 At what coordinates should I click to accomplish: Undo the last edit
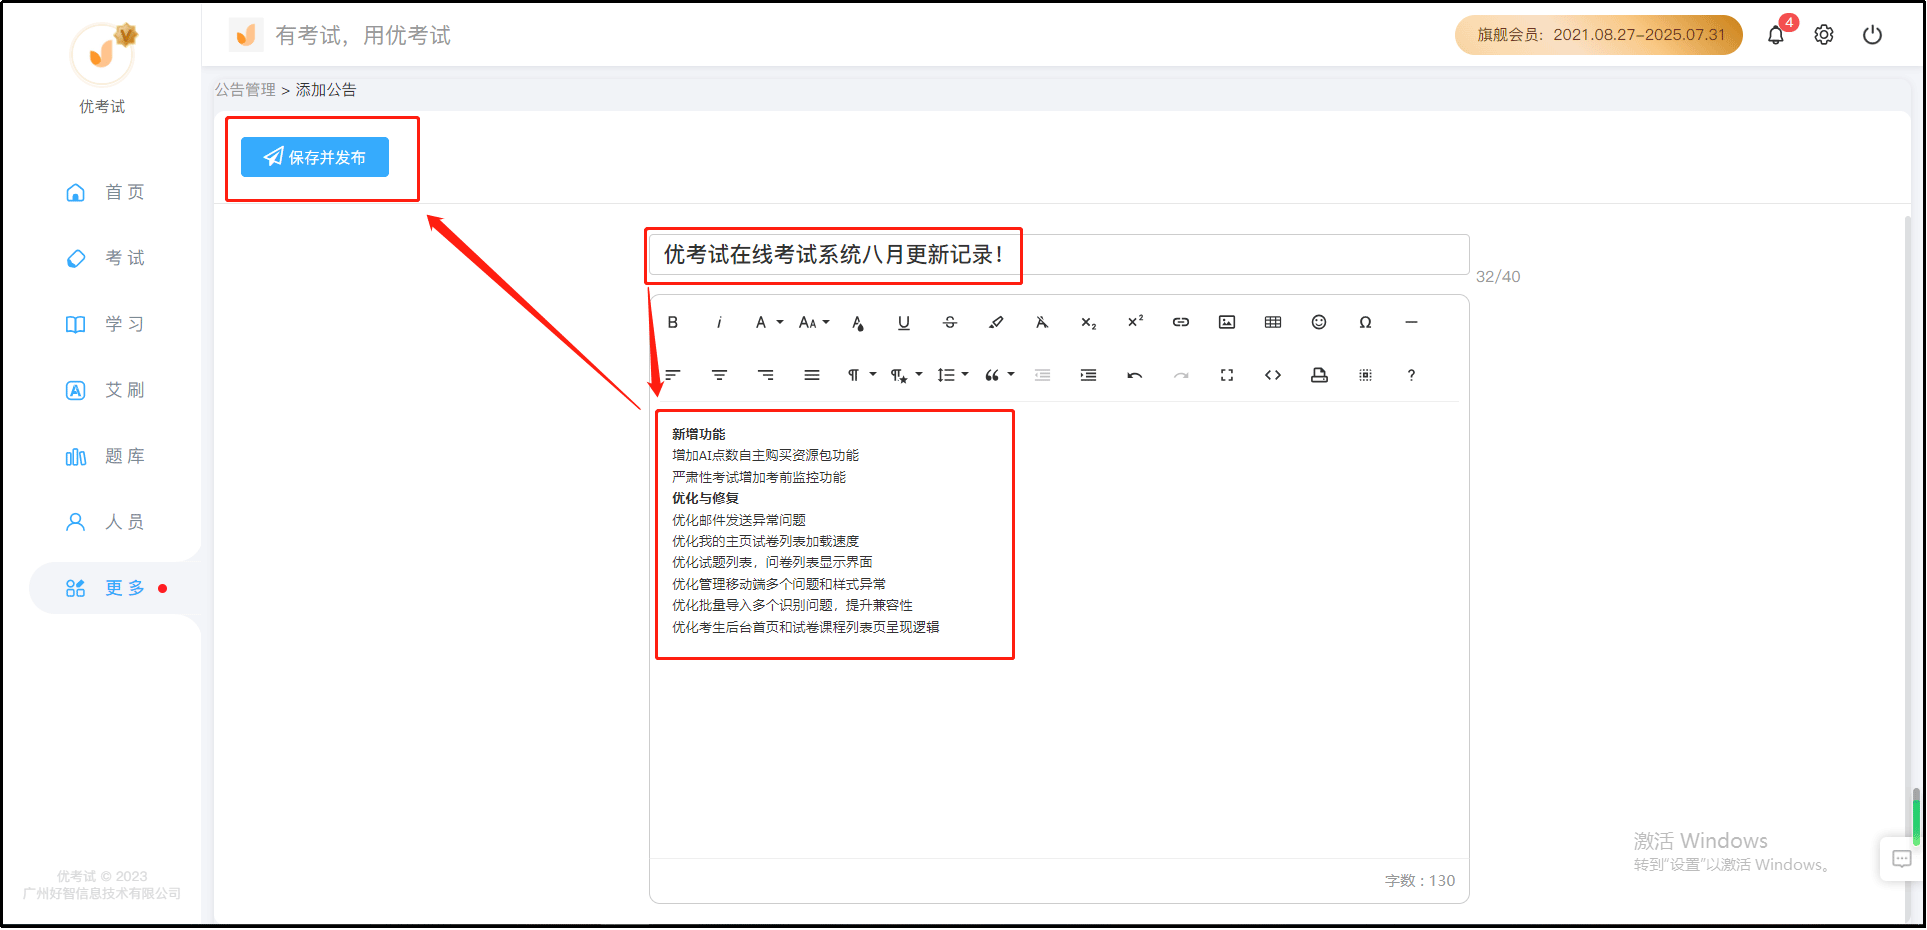tap(1135, 375)
